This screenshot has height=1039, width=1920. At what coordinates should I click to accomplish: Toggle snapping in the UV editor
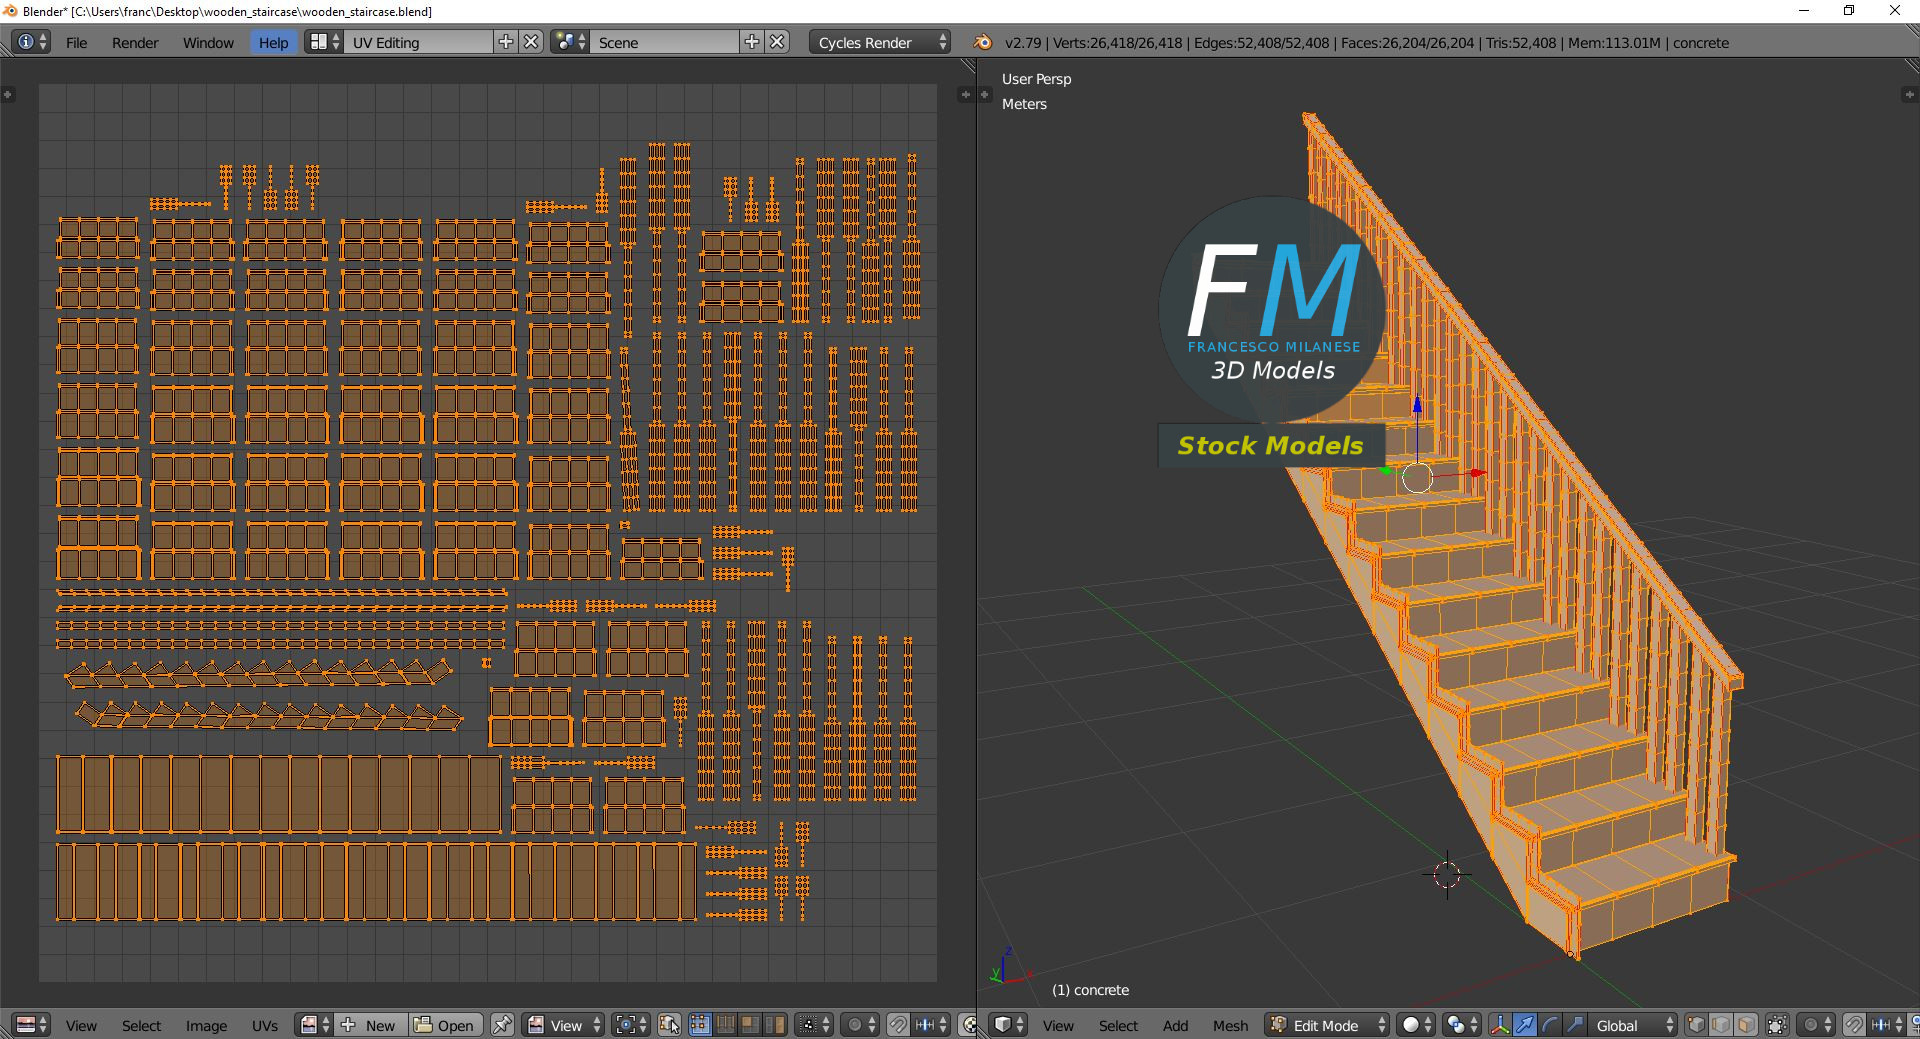[x=898, y=1025]
